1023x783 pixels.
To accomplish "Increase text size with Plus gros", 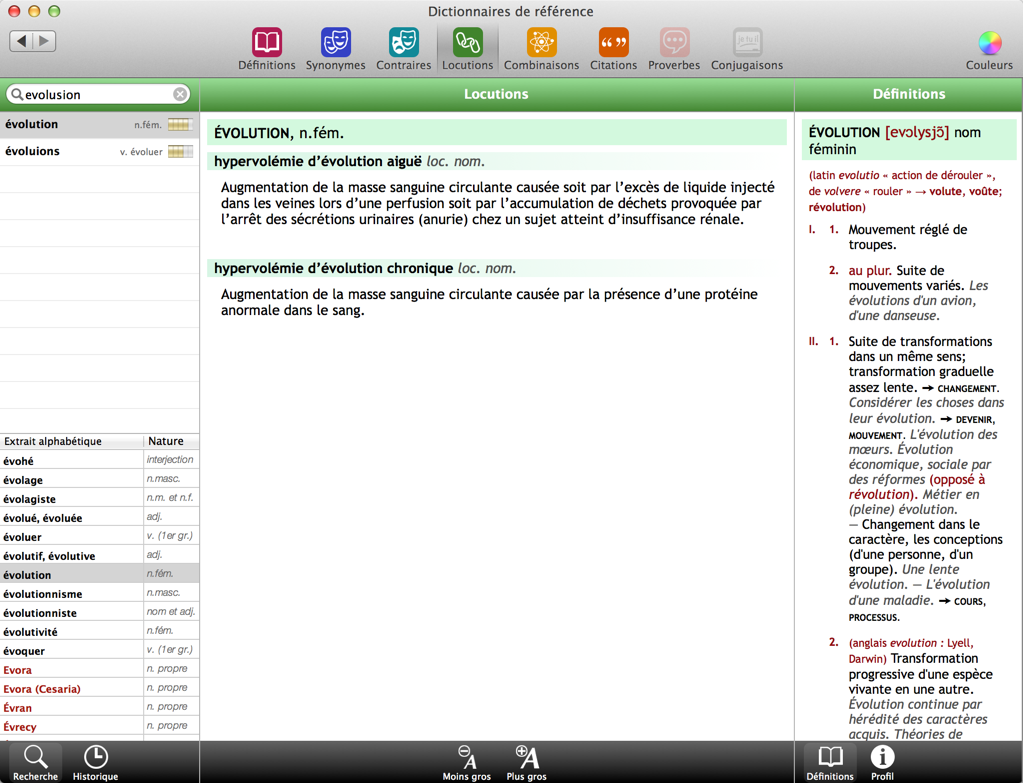I will 527,762.
